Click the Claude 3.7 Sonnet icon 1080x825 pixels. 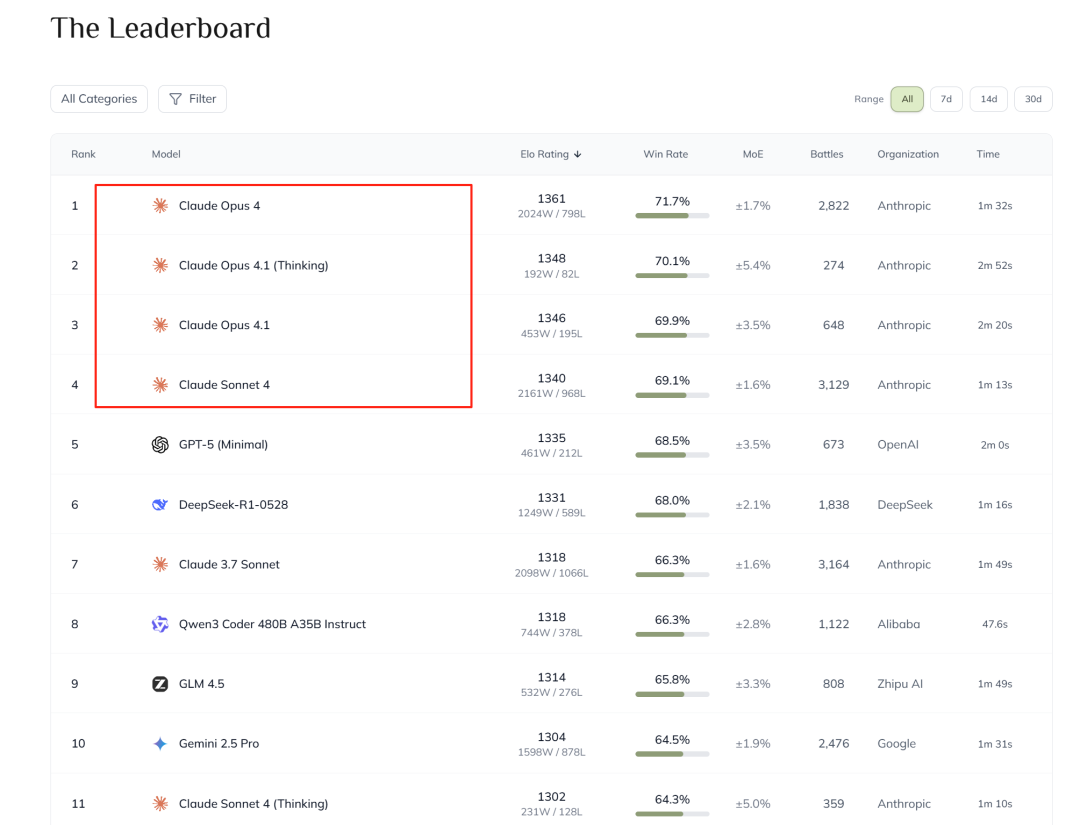click(160, 565)
